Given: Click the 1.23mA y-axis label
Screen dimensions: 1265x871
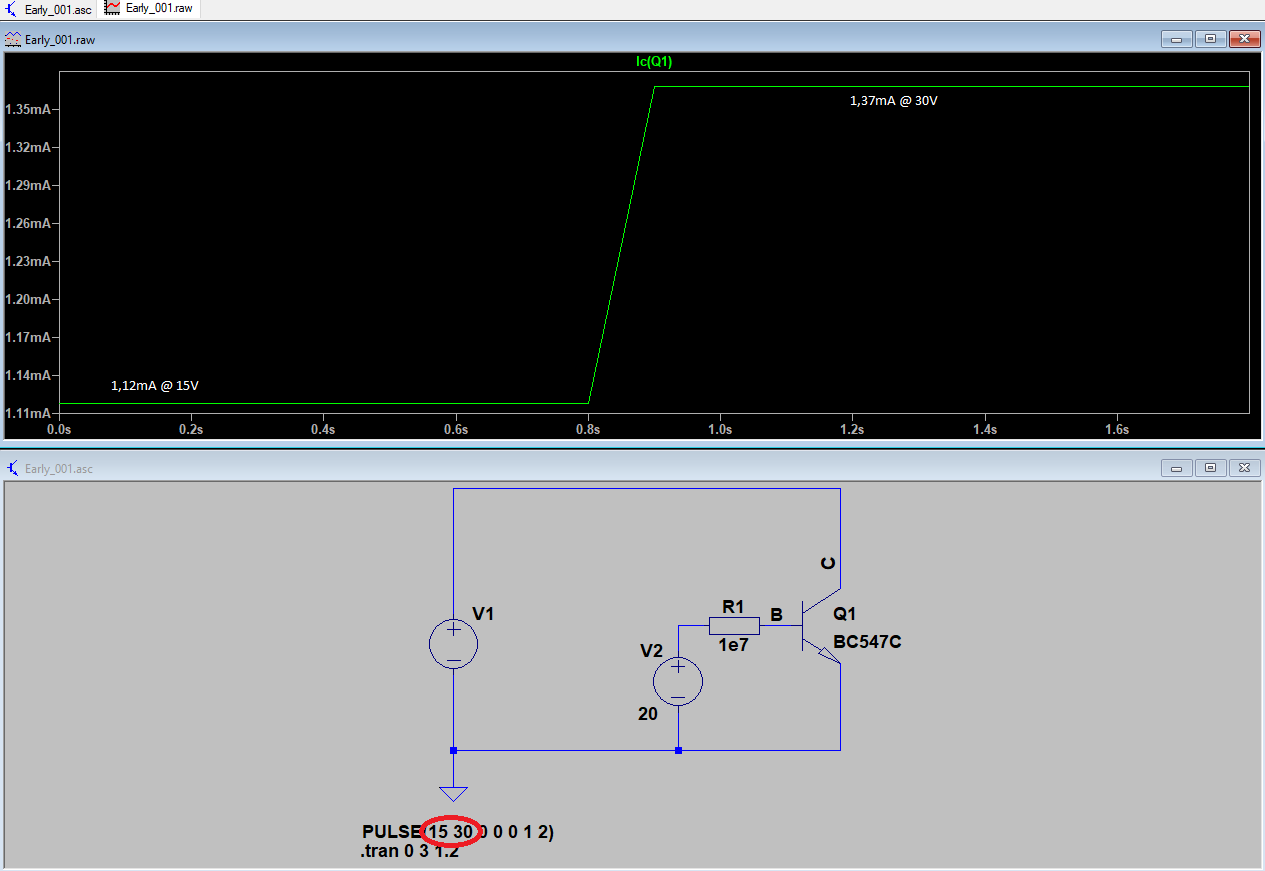Looking at the screenshot, I should 27,261.
